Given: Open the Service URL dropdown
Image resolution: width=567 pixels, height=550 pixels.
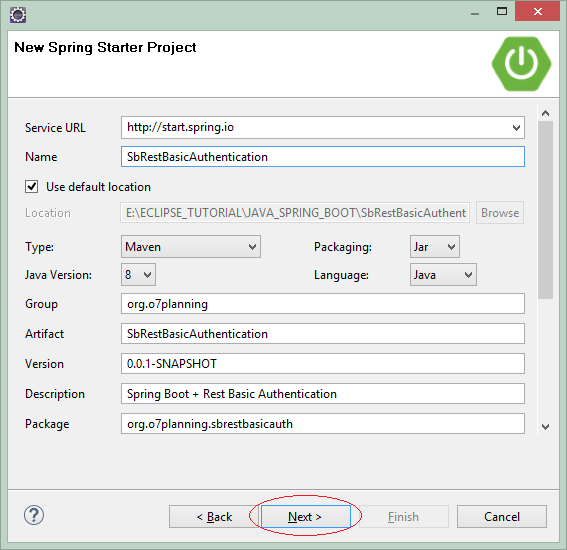Looking at the screenshot, I should click(x=516, y=127).
